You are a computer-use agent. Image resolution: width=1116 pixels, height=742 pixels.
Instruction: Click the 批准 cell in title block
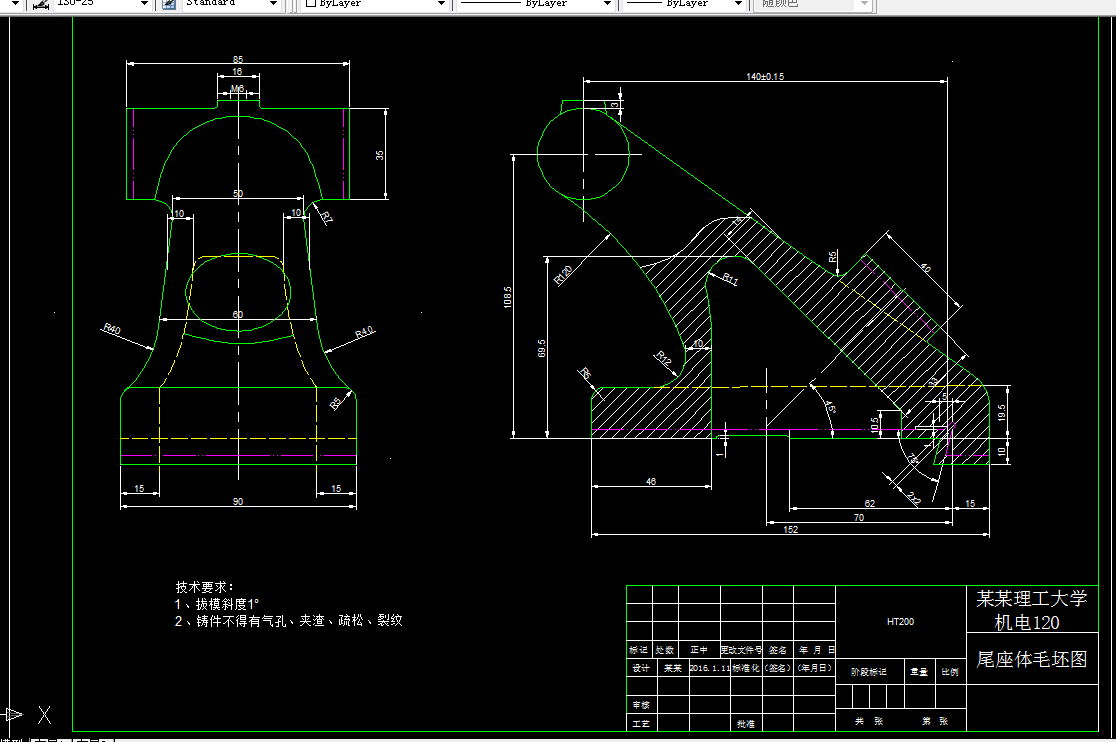tap(745, 724)
